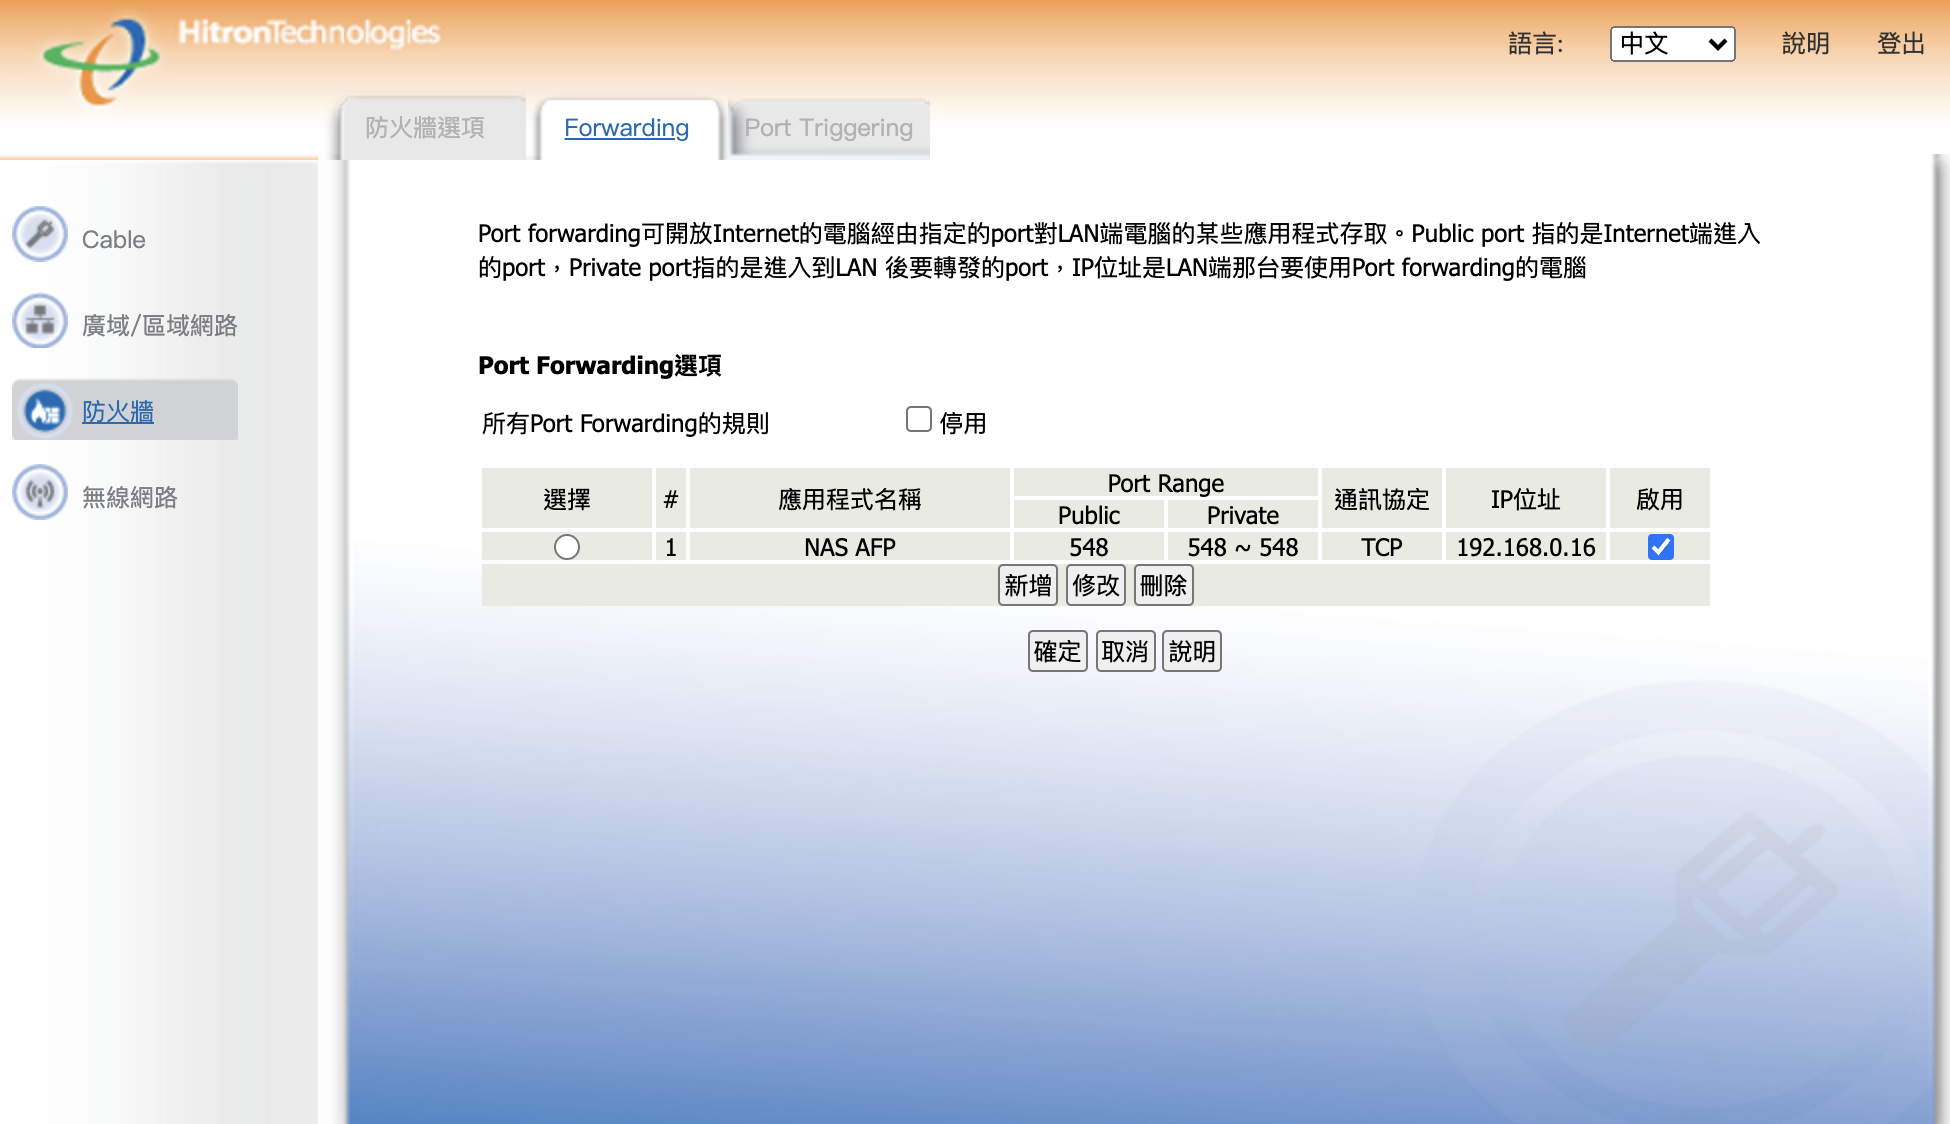The width and height of the screenshot is (1950, 1124).
Task: Toggle the 停用 checkbox for all rules
Action: 919,419
